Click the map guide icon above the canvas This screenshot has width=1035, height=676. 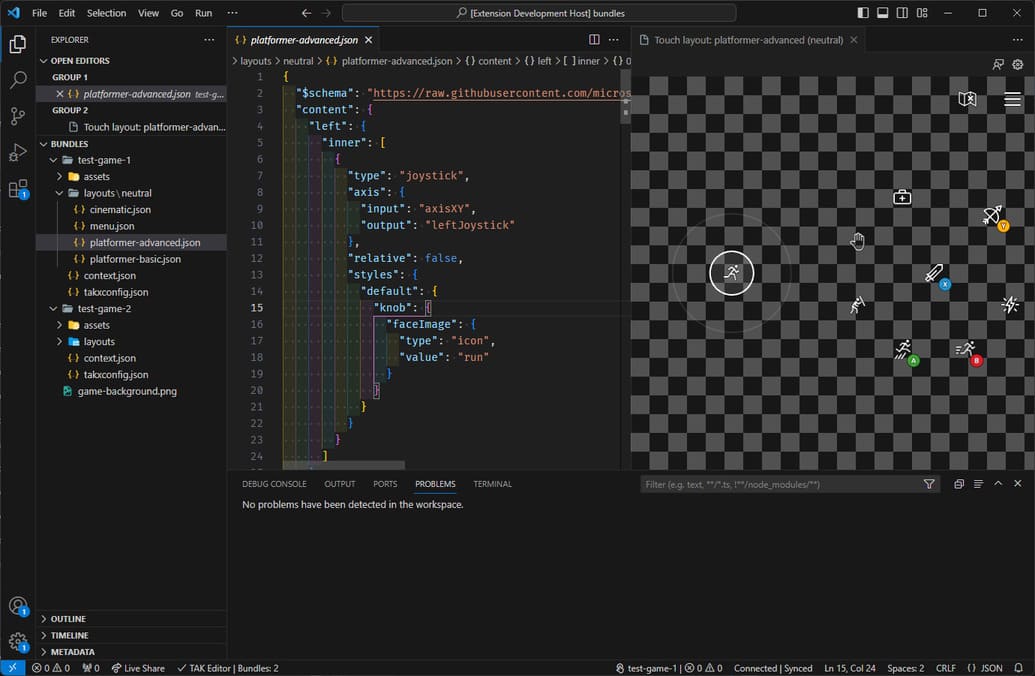(x=966, y=99)
